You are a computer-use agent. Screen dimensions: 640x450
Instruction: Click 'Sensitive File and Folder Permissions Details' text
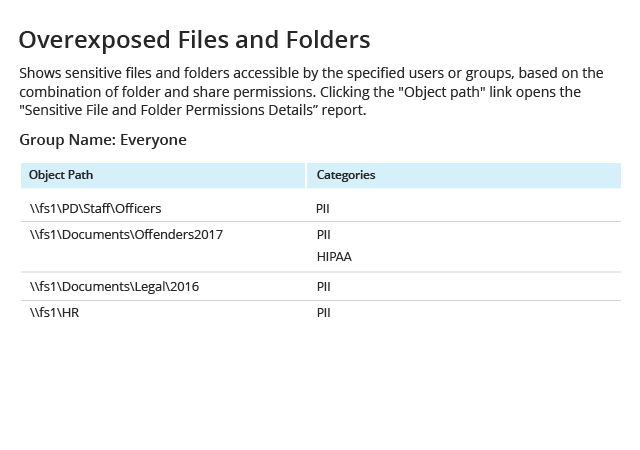pos(168,110)
